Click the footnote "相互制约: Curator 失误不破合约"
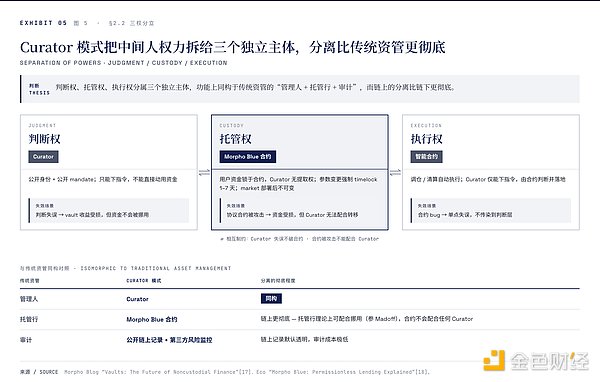This screenshot has height=382, width=600. pos(300,239)
